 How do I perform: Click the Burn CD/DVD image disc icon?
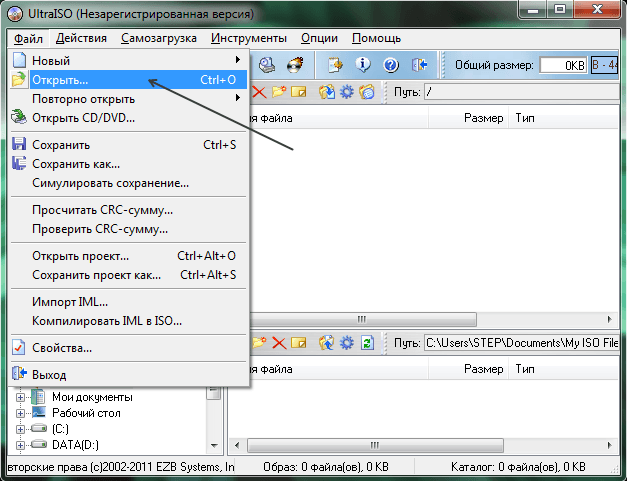tap(296, 65)
